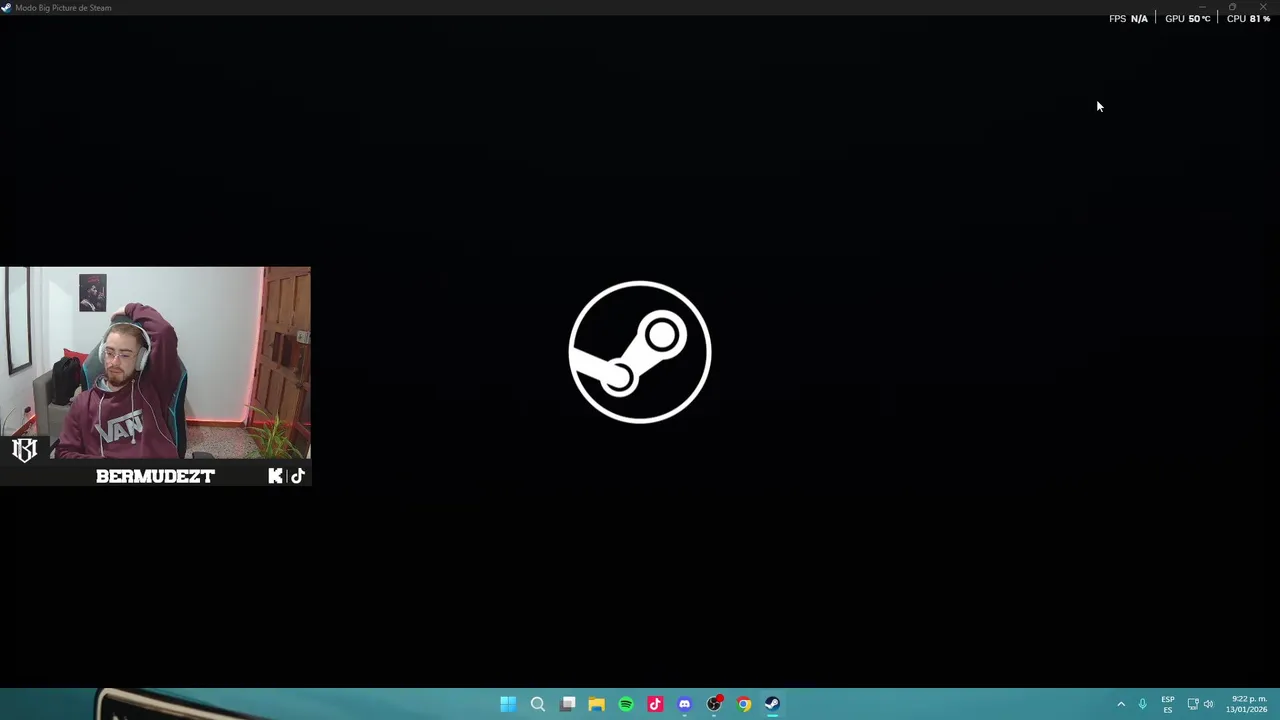1280x720 pixels.
Task: Click title text Modo Big Picture de Steam
Action: click(63, 7)
